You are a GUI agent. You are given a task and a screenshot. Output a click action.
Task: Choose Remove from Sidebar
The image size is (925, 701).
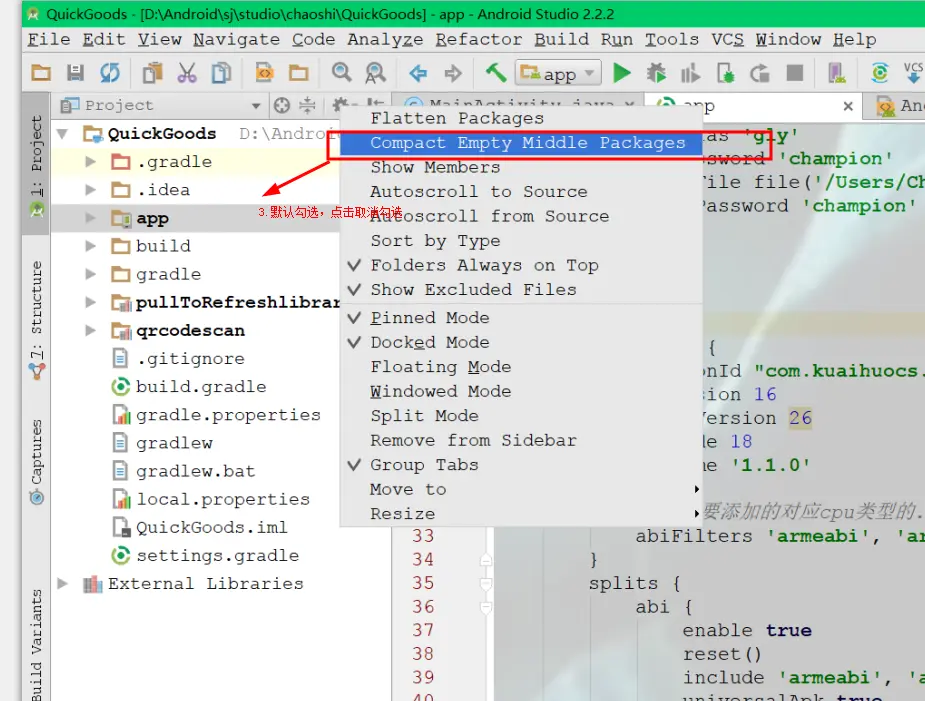click(x=521, y=440)
